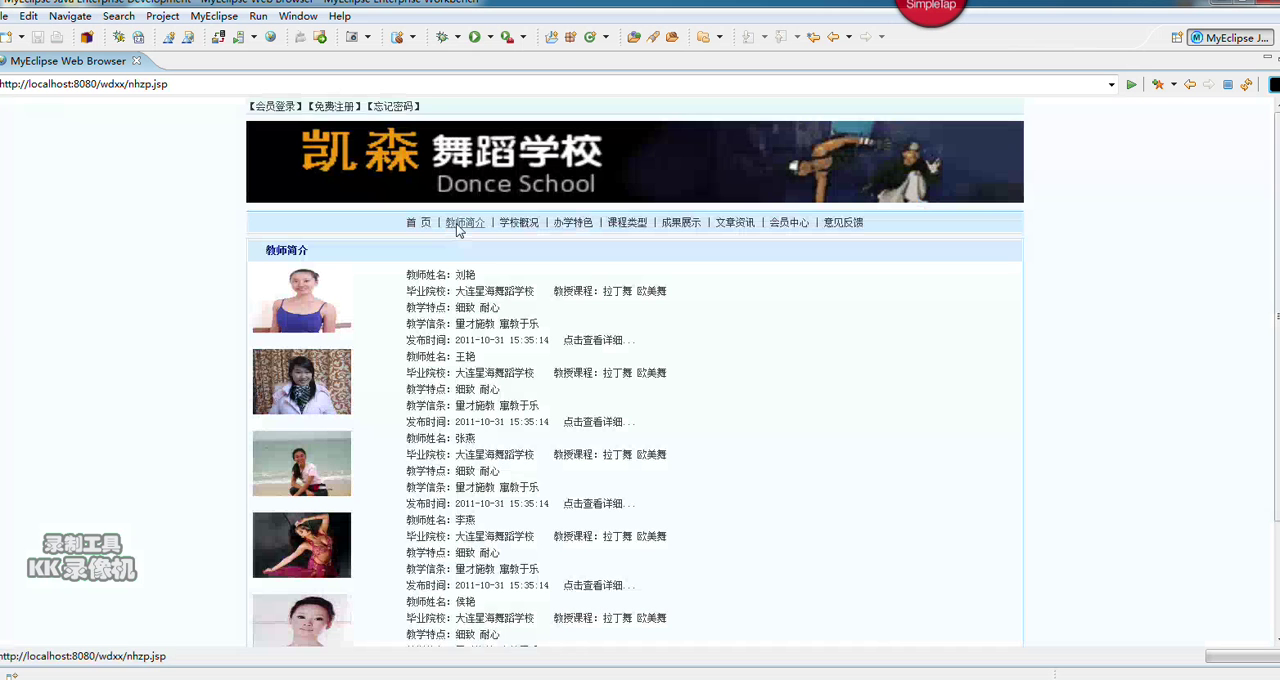
Task: Close the MyEclipse Web Browser tab
Action: click(x=137, y=61)
